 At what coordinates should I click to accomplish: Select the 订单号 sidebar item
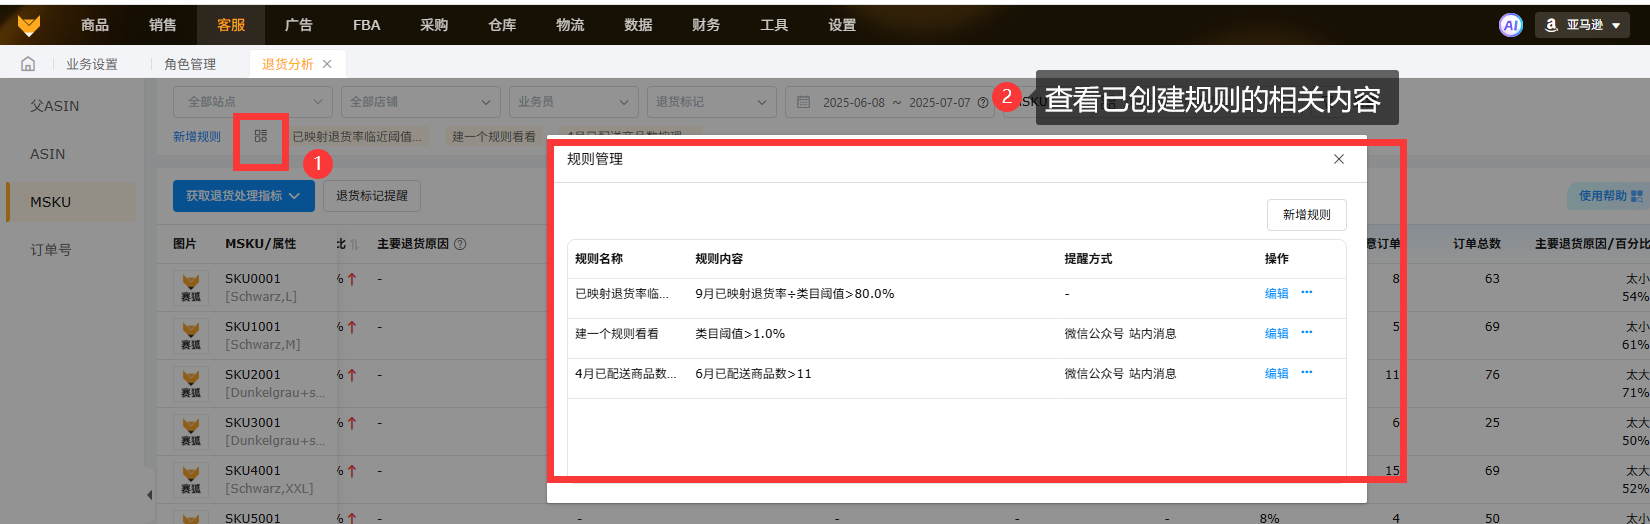point(51,250)
